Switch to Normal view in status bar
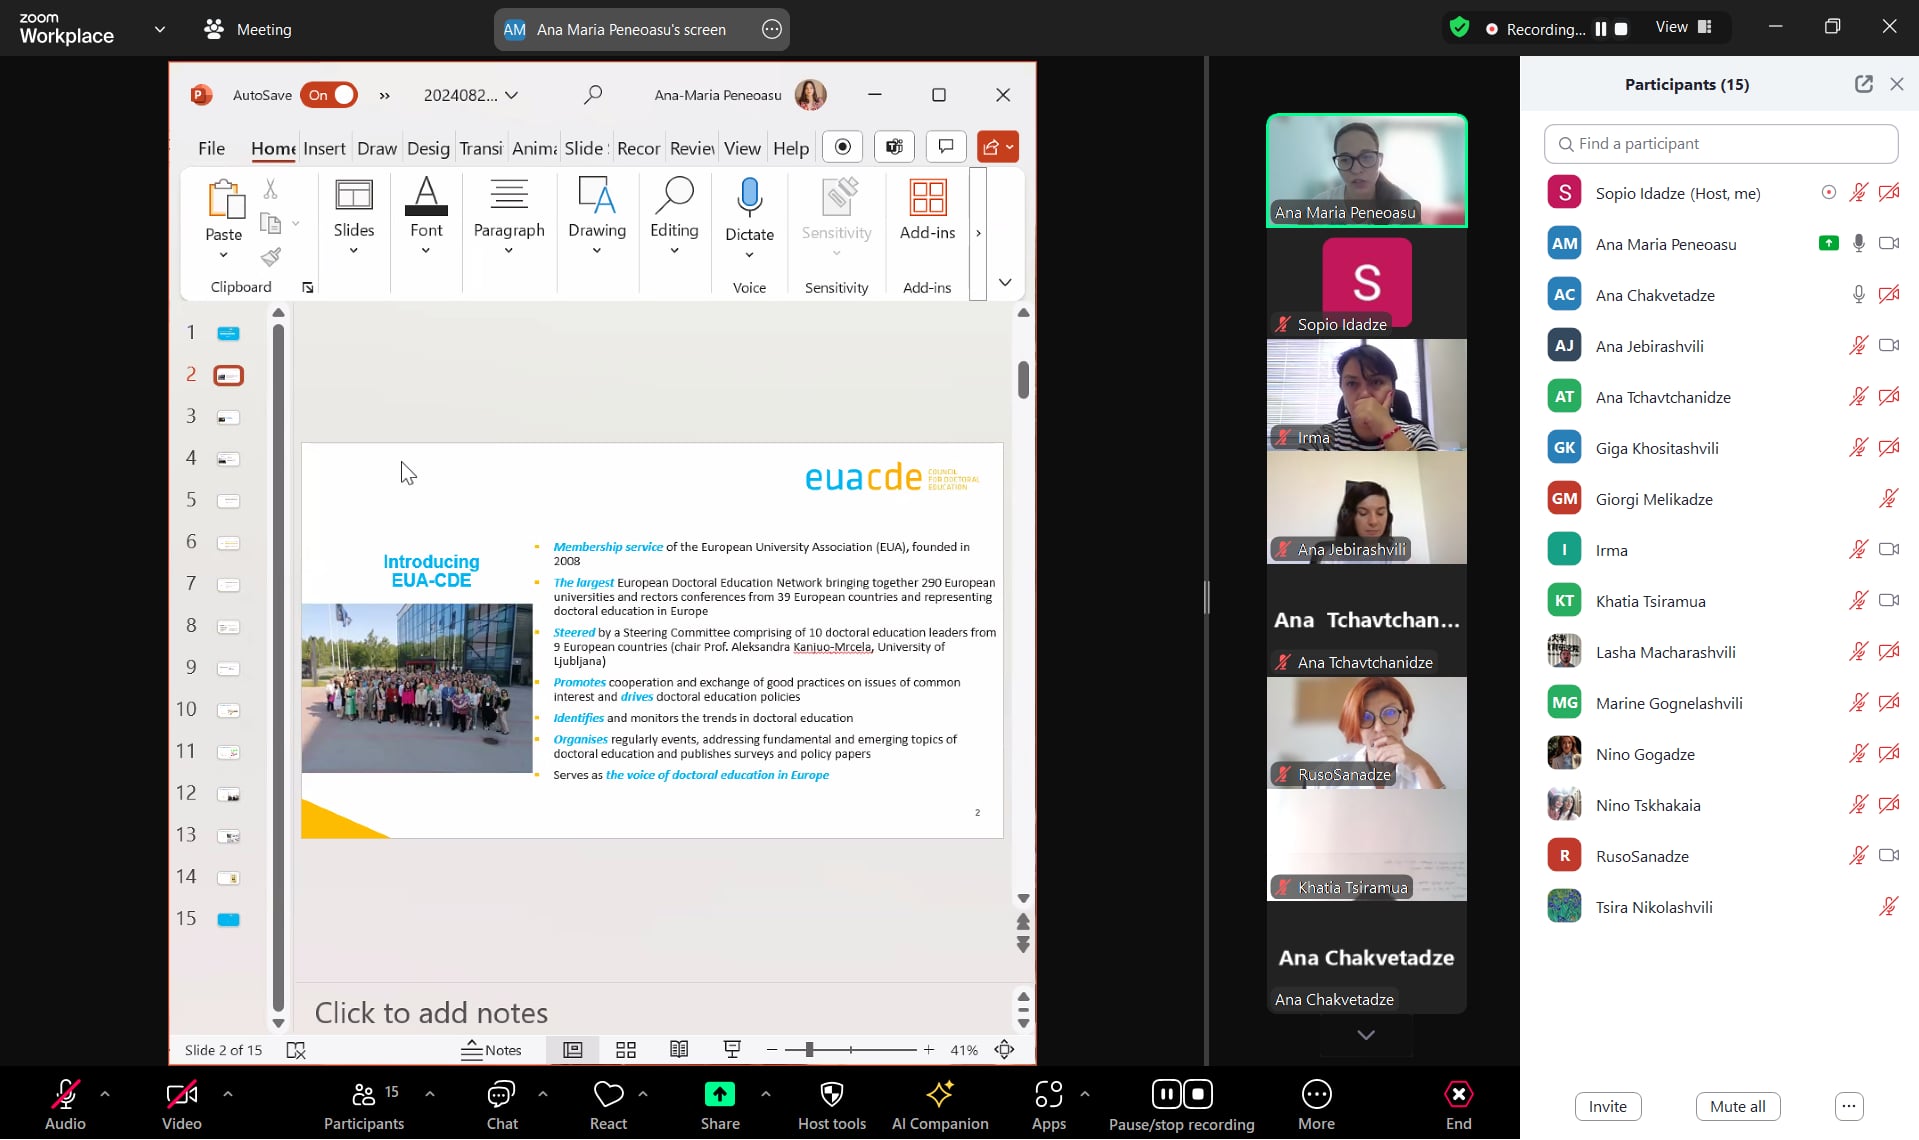 (x=573, y=1049)
